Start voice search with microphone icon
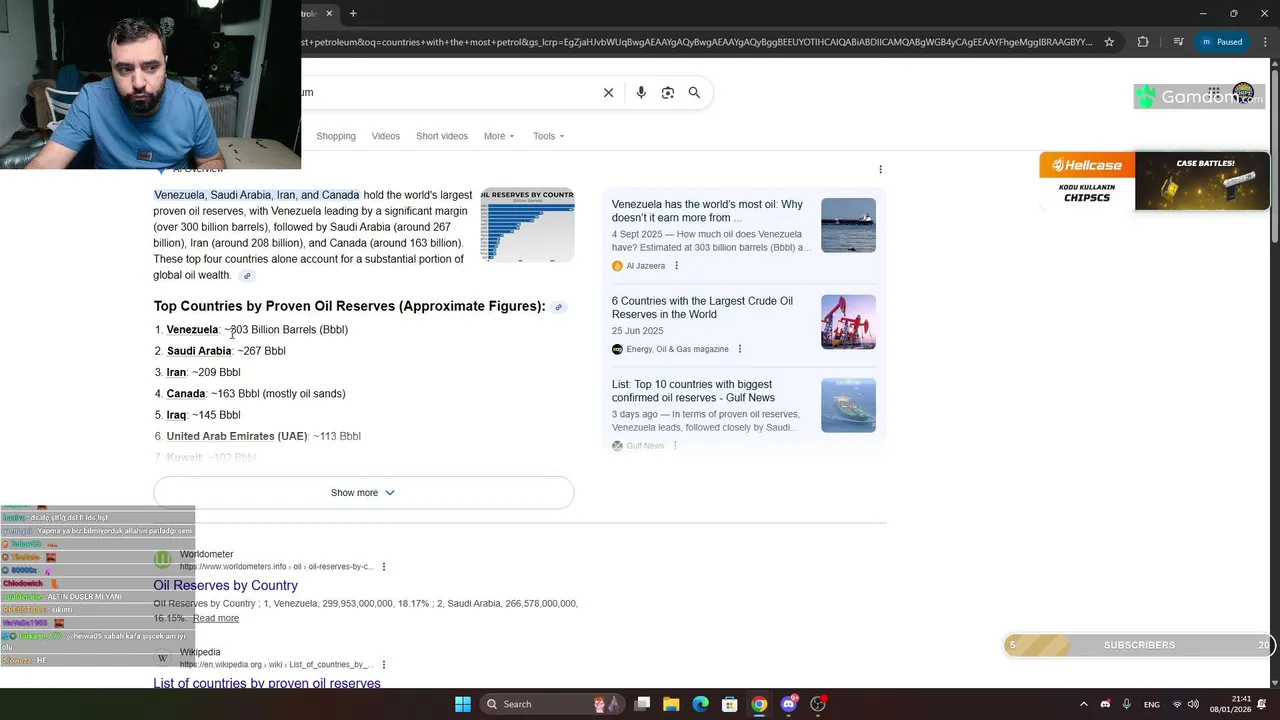The width and height of the screenshot is (1280, 720). (x=641, y=92)
